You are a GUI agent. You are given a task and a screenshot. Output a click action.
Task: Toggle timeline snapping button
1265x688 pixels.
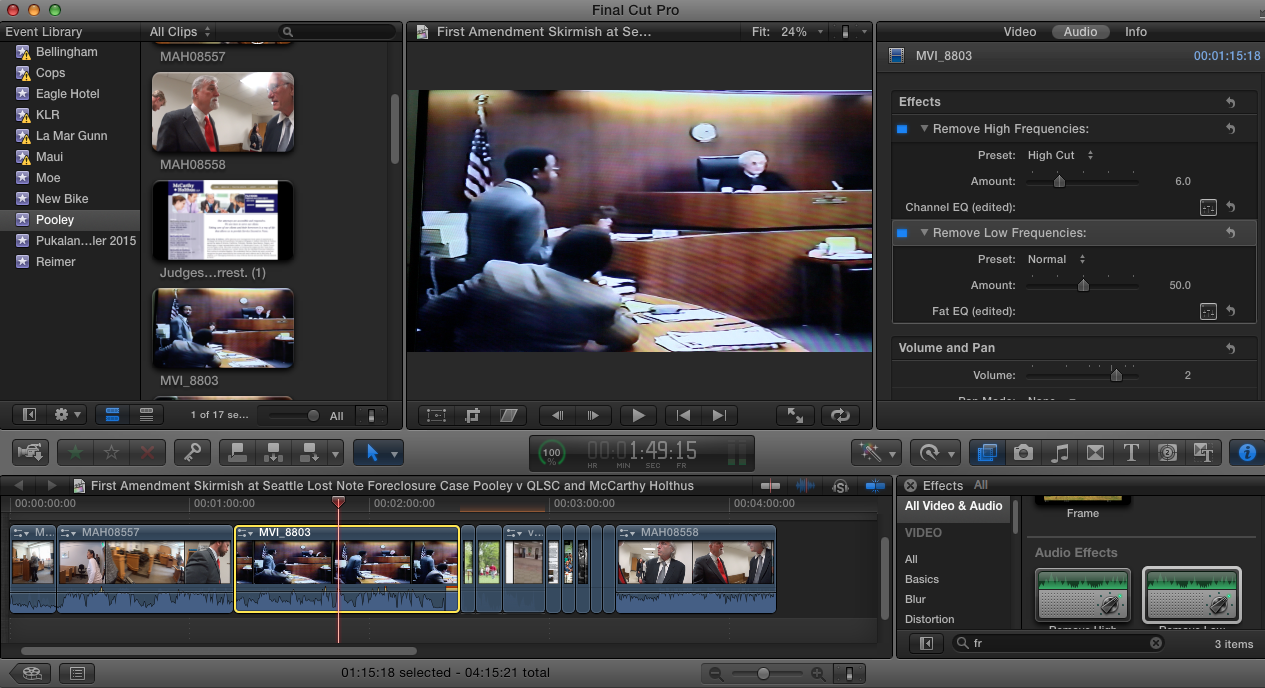(875, 486)
